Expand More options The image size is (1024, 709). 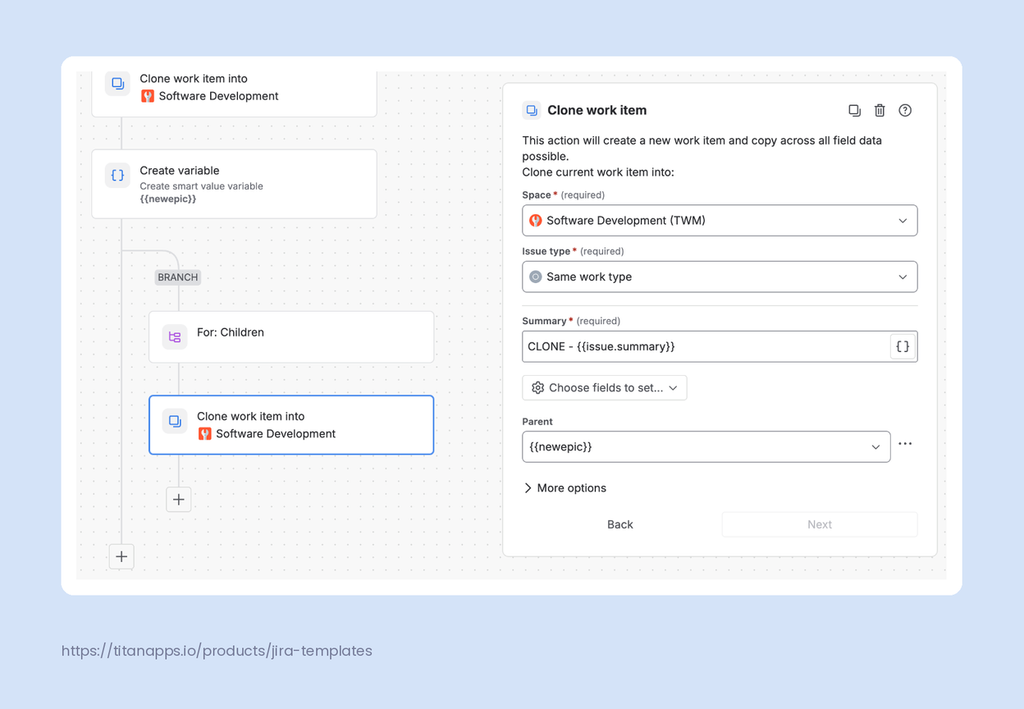point(565,488)
